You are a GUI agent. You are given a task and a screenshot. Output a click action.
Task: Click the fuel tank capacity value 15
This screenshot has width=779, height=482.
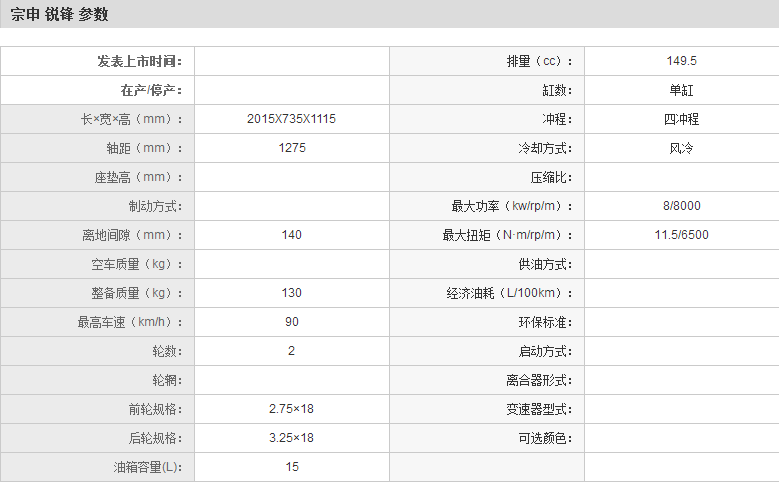point(291,467)
